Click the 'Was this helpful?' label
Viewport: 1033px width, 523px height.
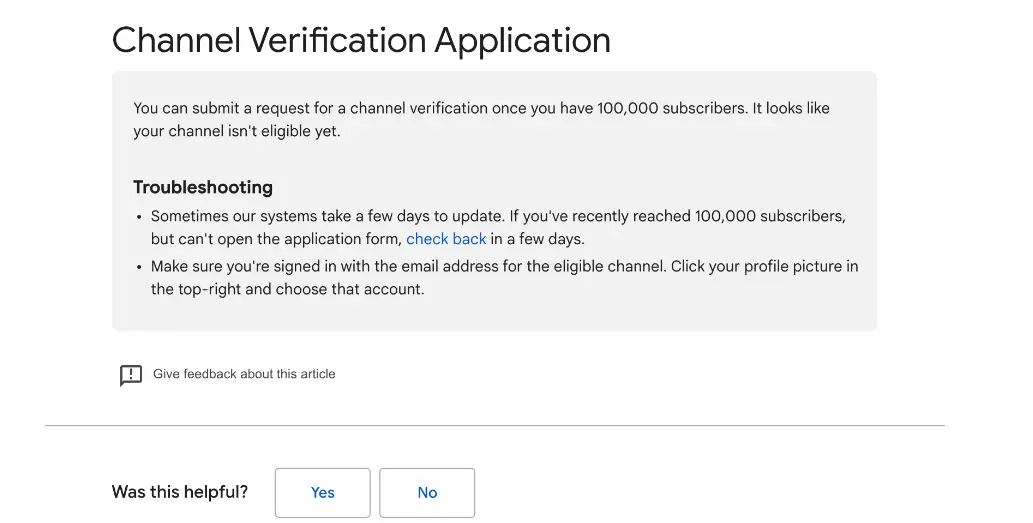pyautogui.click(x=180, y=492)
